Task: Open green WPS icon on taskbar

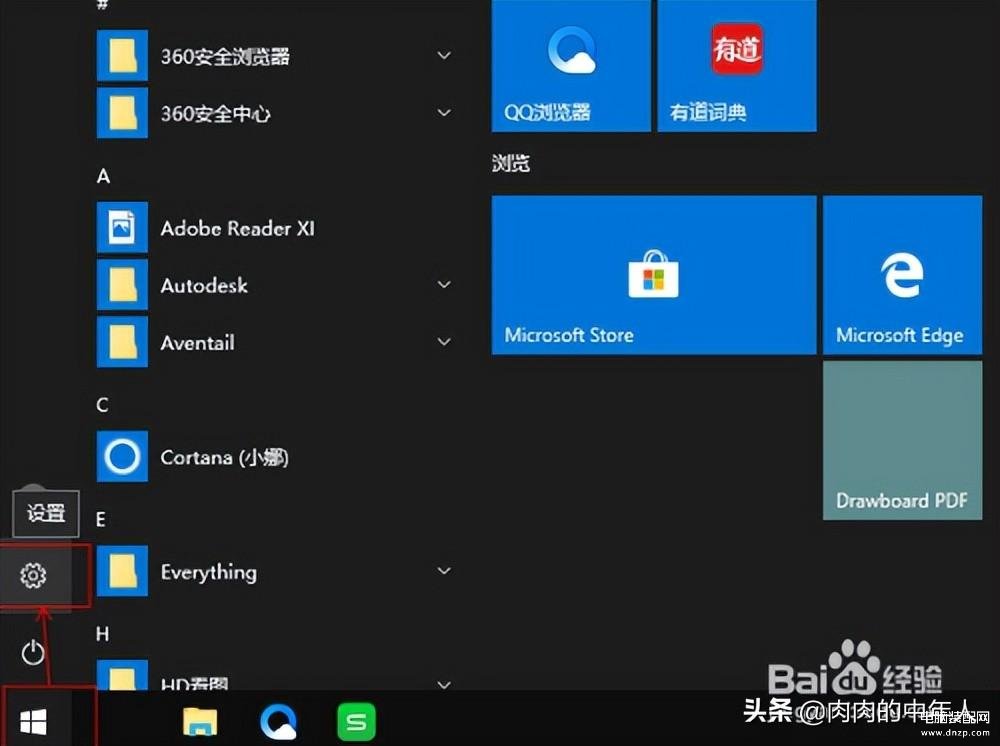Action: pos(355,720)
